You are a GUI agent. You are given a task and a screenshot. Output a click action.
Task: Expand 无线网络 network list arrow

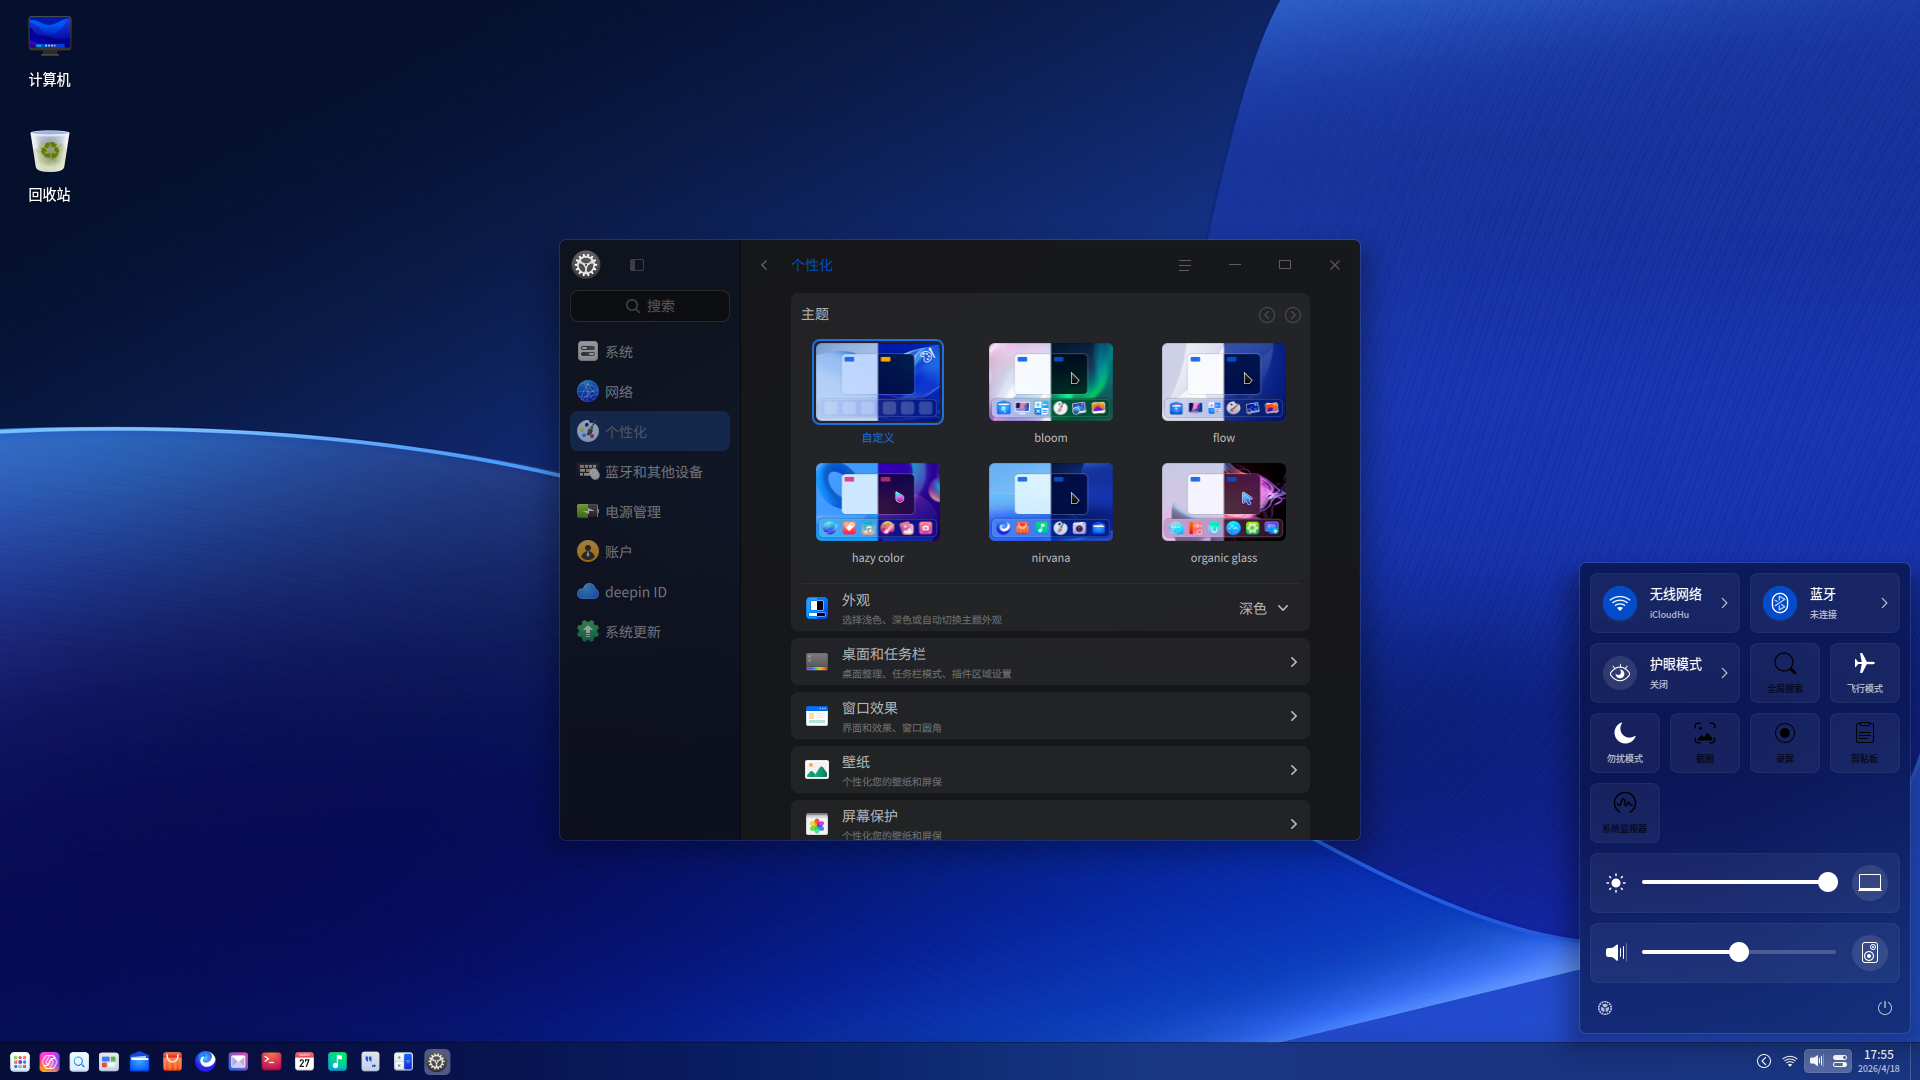pyautogui.click(x=1724, y=603)
